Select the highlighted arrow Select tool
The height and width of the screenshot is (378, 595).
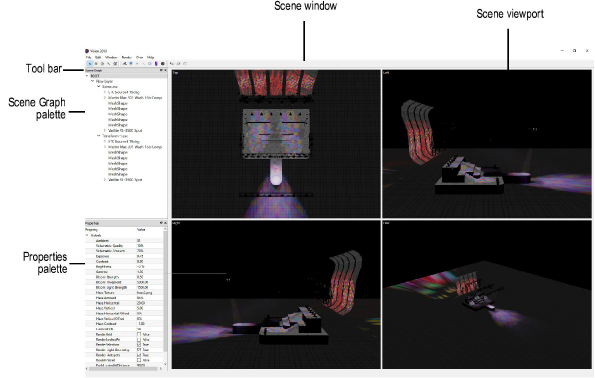(x=90, y=64)
